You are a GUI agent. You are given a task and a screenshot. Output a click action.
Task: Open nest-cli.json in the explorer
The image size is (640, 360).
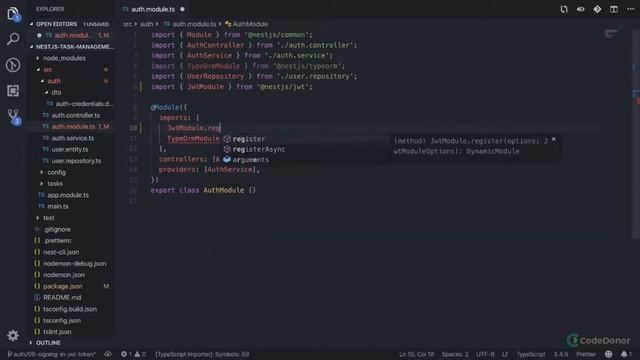61,252
